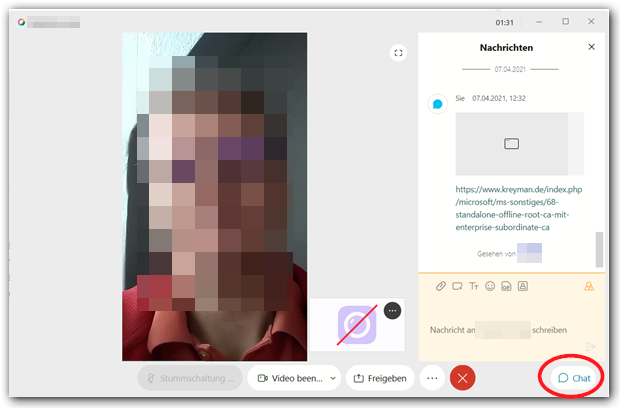
Task: Click the contact card icon
Action: click(522, 286)
